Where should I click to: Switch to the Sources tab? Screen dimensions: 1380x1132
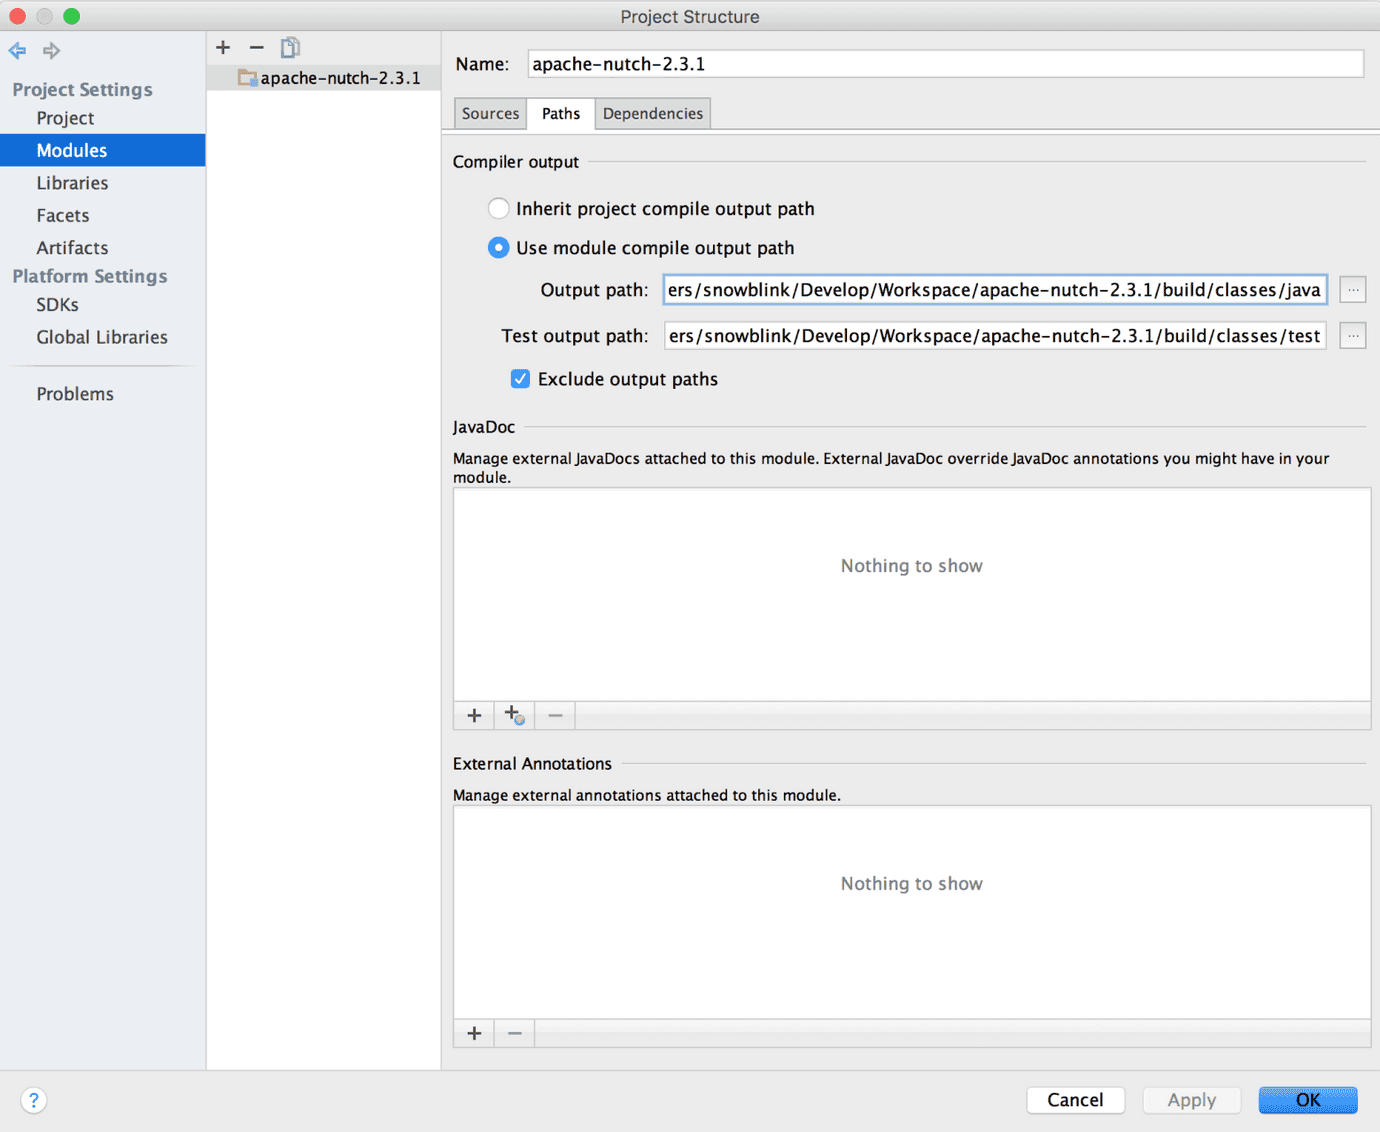pos(490,113)
